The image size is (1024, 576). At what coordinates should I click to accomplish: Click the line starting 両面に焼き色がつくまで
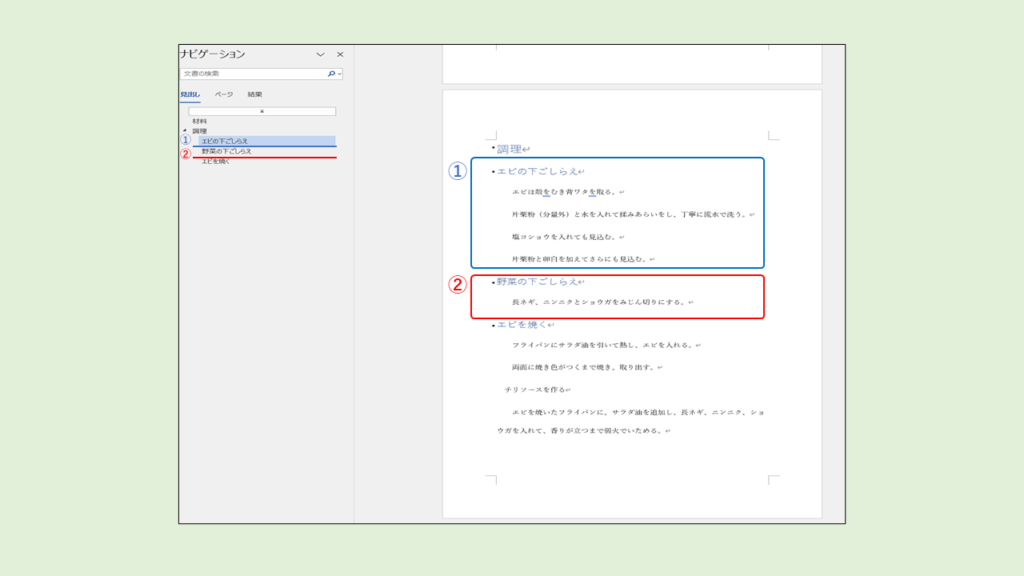[584, 368]
